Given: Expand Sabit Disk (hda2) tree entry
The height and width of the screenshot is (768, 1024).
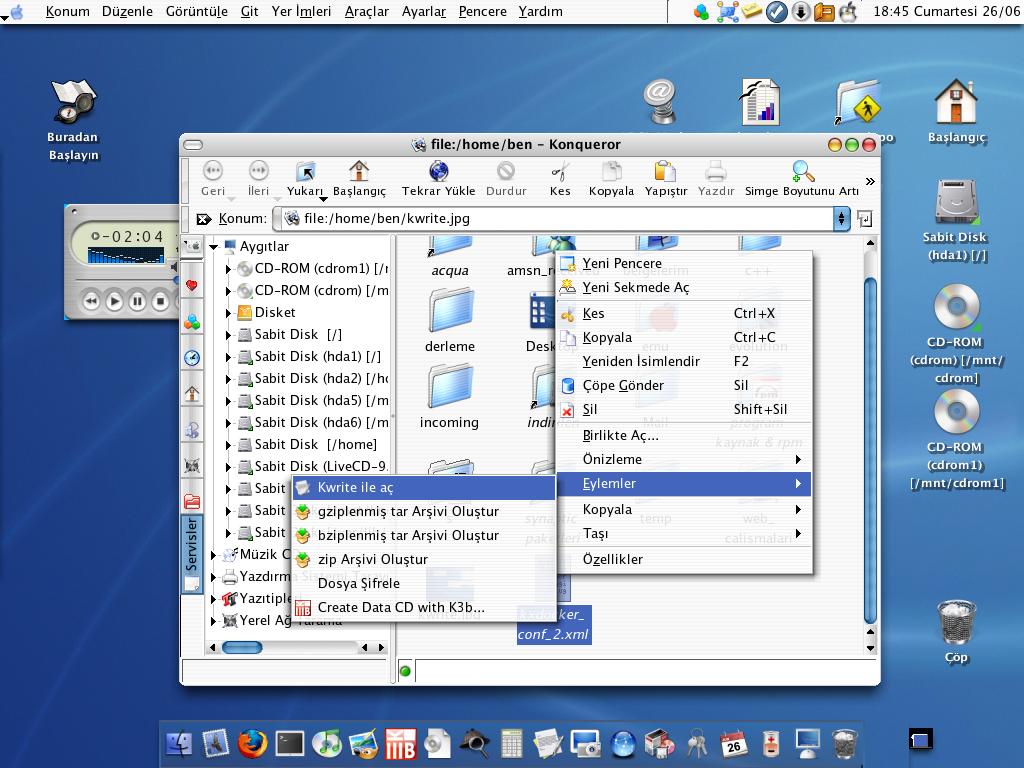Looking at the screenshot, I should pos(228,379).
